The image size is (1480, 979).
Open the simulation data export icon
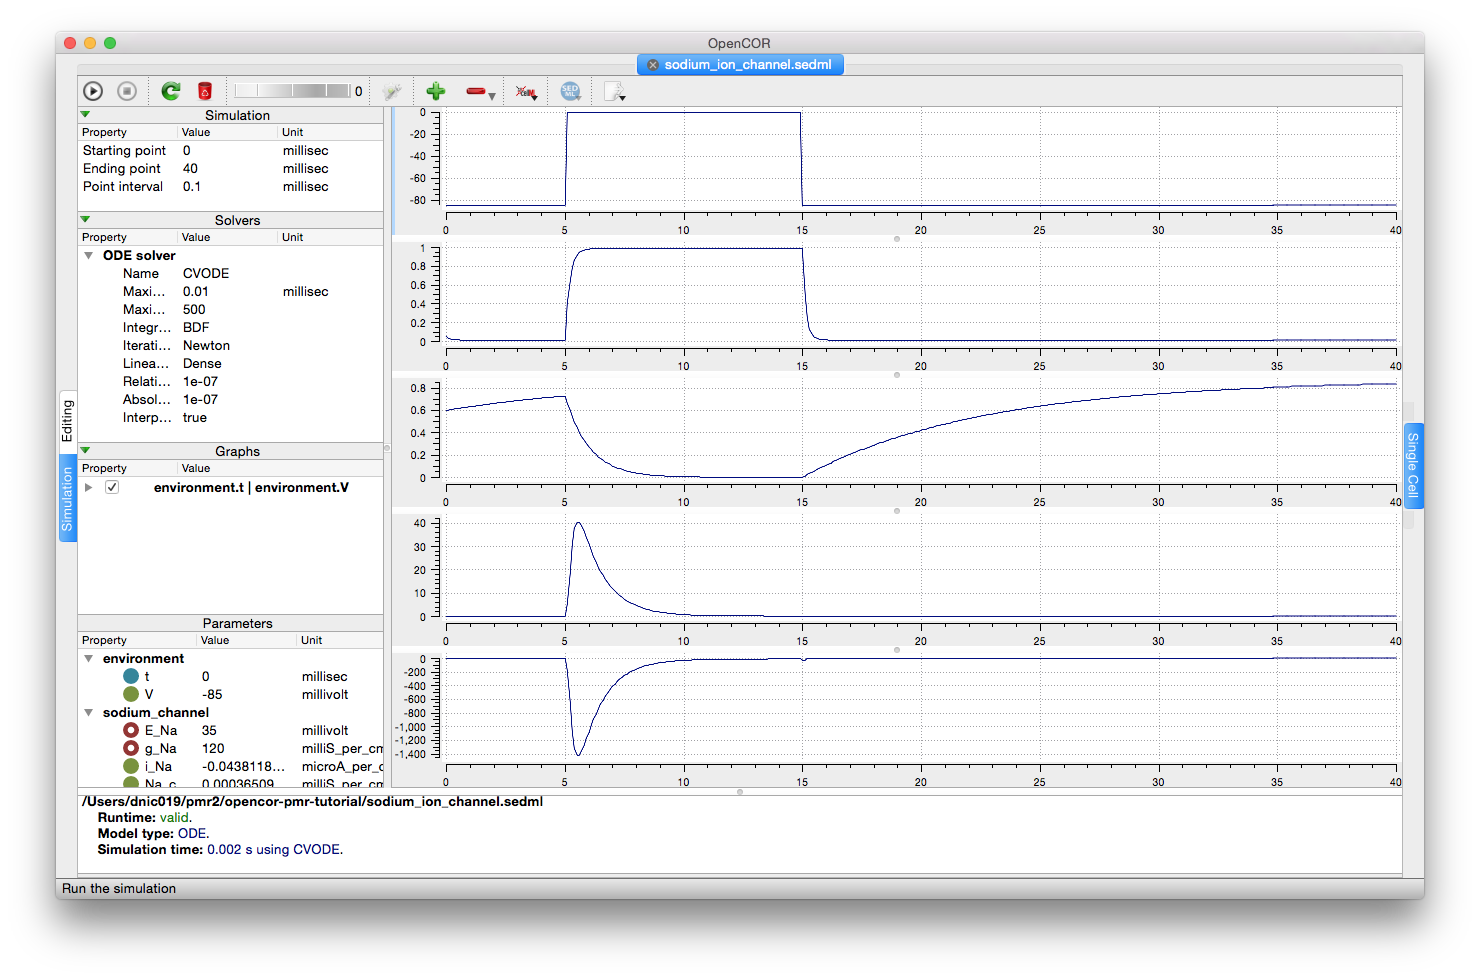pyautogui.click(x=614, y=92)
